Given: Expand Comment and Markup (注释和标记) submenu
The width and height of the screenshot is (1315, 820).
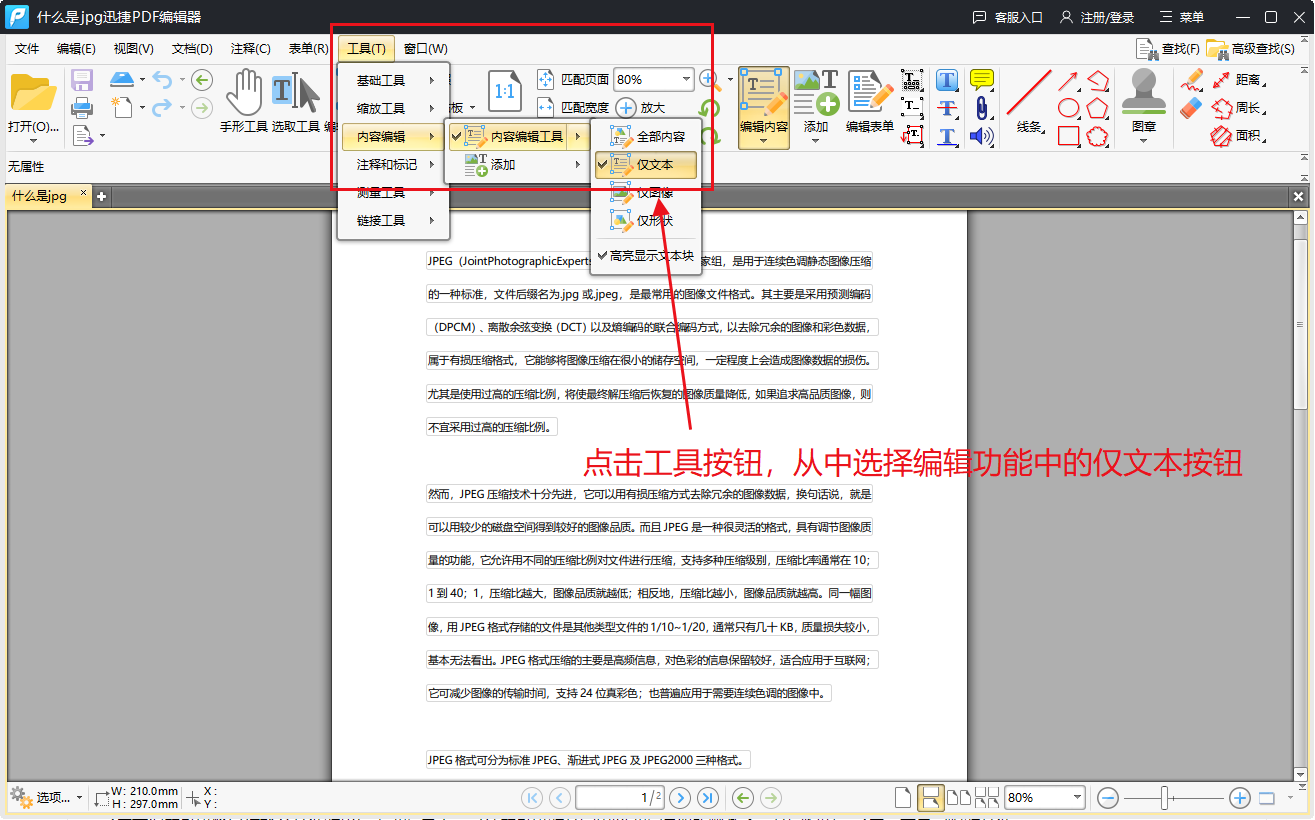Looking at the screenshot, I should tap(394, 164).
